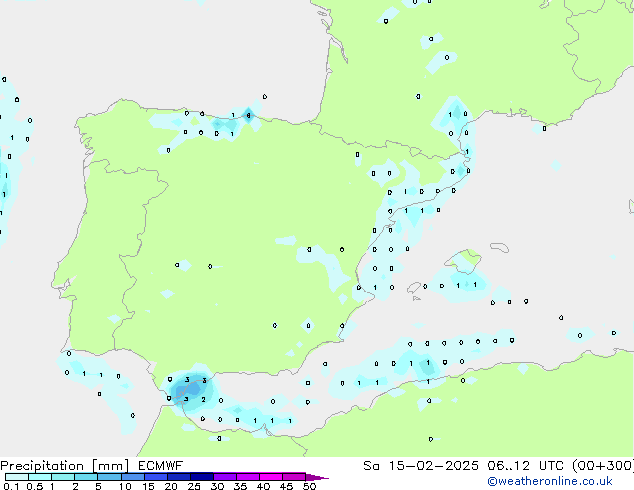Click the legend label "30"
The height and width of the screenshot is (490, 634).
tap(217, 486)
